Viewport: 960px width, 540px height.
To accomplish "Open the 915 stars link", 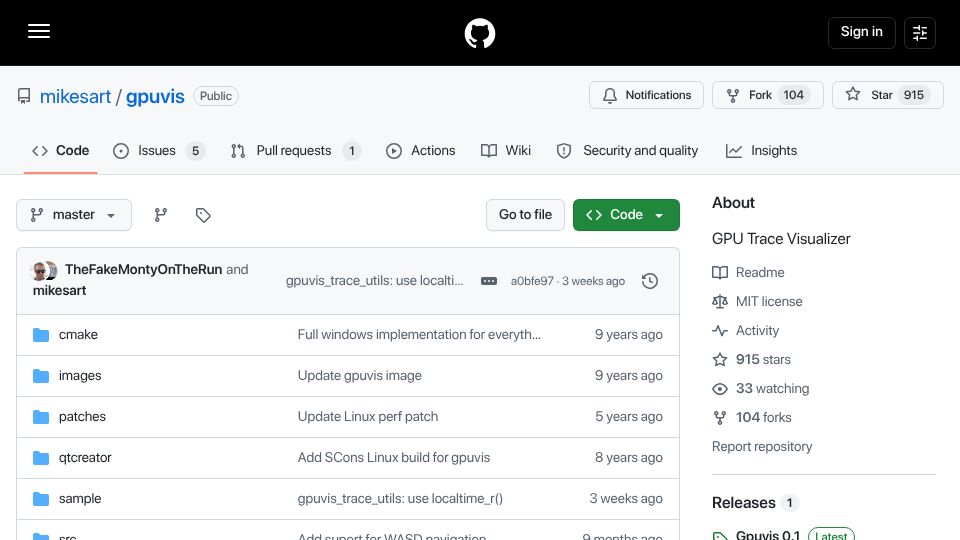I will 763,359.
